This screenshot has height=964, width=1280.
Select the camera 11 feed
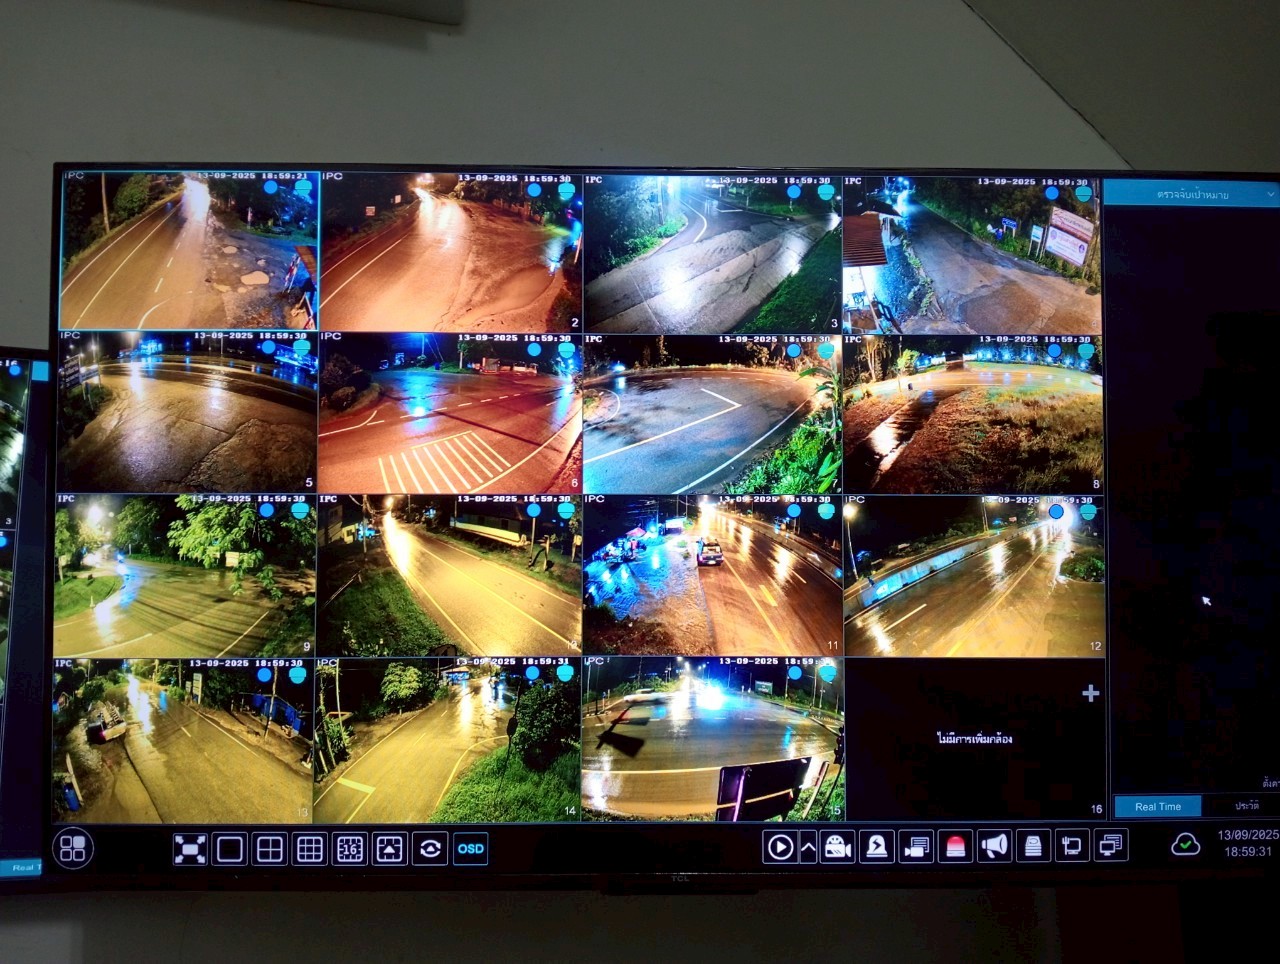tap(713, 575)
